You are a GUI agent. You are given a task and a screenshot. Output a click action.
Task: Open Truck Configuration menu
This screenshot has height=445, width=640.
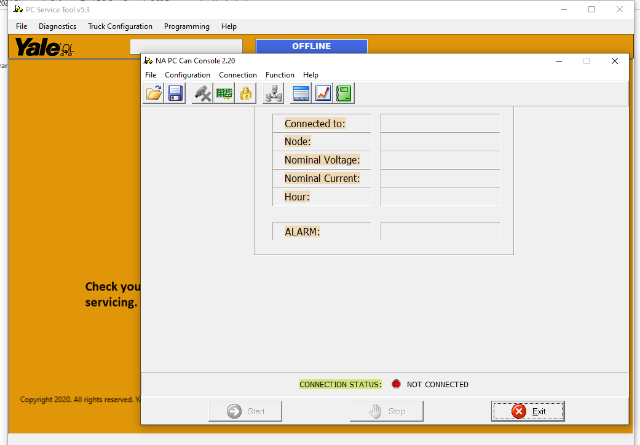tap(120, 26)
